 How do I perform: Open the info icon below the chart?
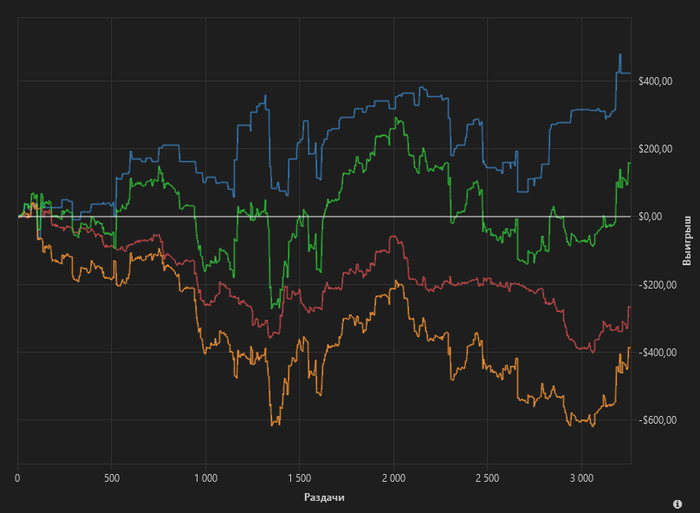tap(677, 504)
